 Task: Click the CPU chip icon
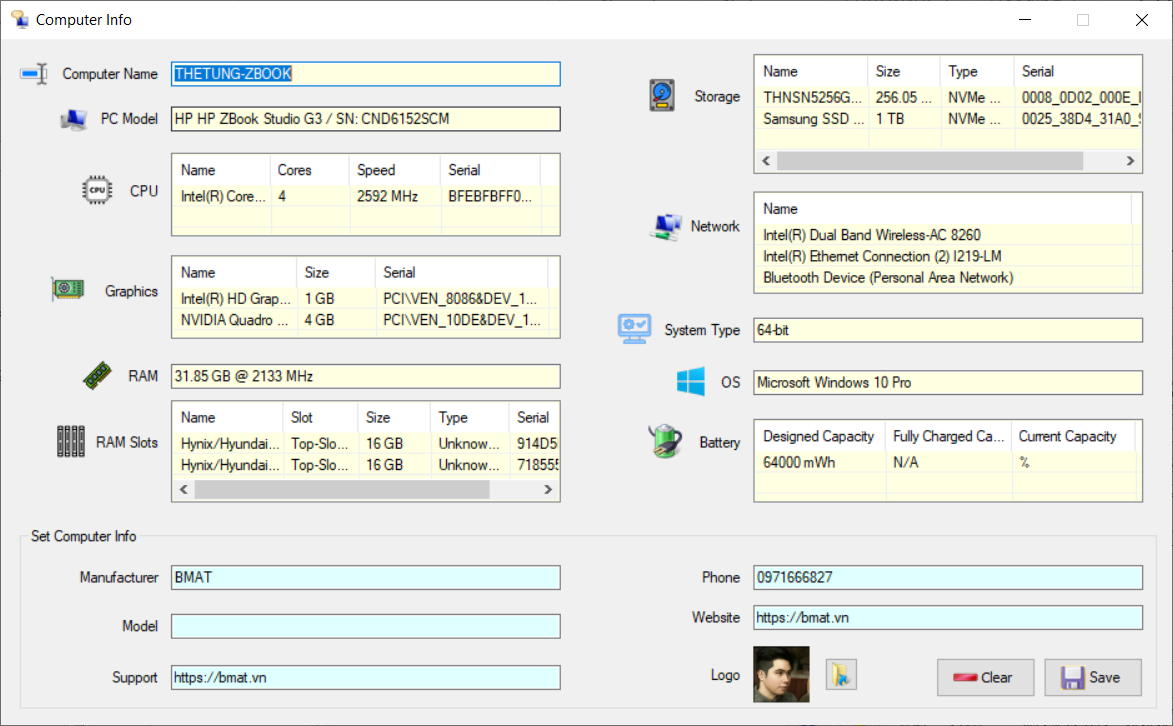tap(97, 190)
